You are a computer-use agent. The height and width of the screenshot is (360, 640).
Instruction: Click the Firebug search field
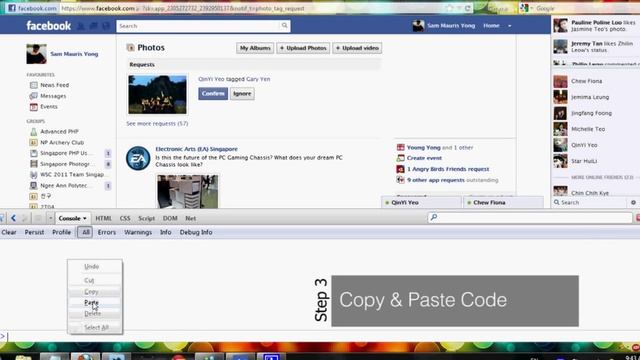[530, 218]
